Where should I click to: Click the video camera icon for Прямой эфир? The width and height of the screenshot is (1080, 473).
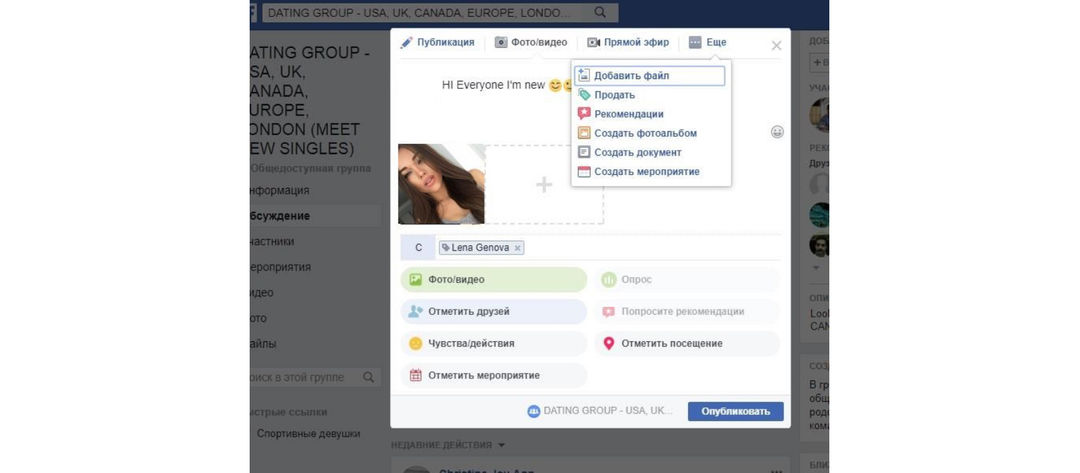click(594, 43)
